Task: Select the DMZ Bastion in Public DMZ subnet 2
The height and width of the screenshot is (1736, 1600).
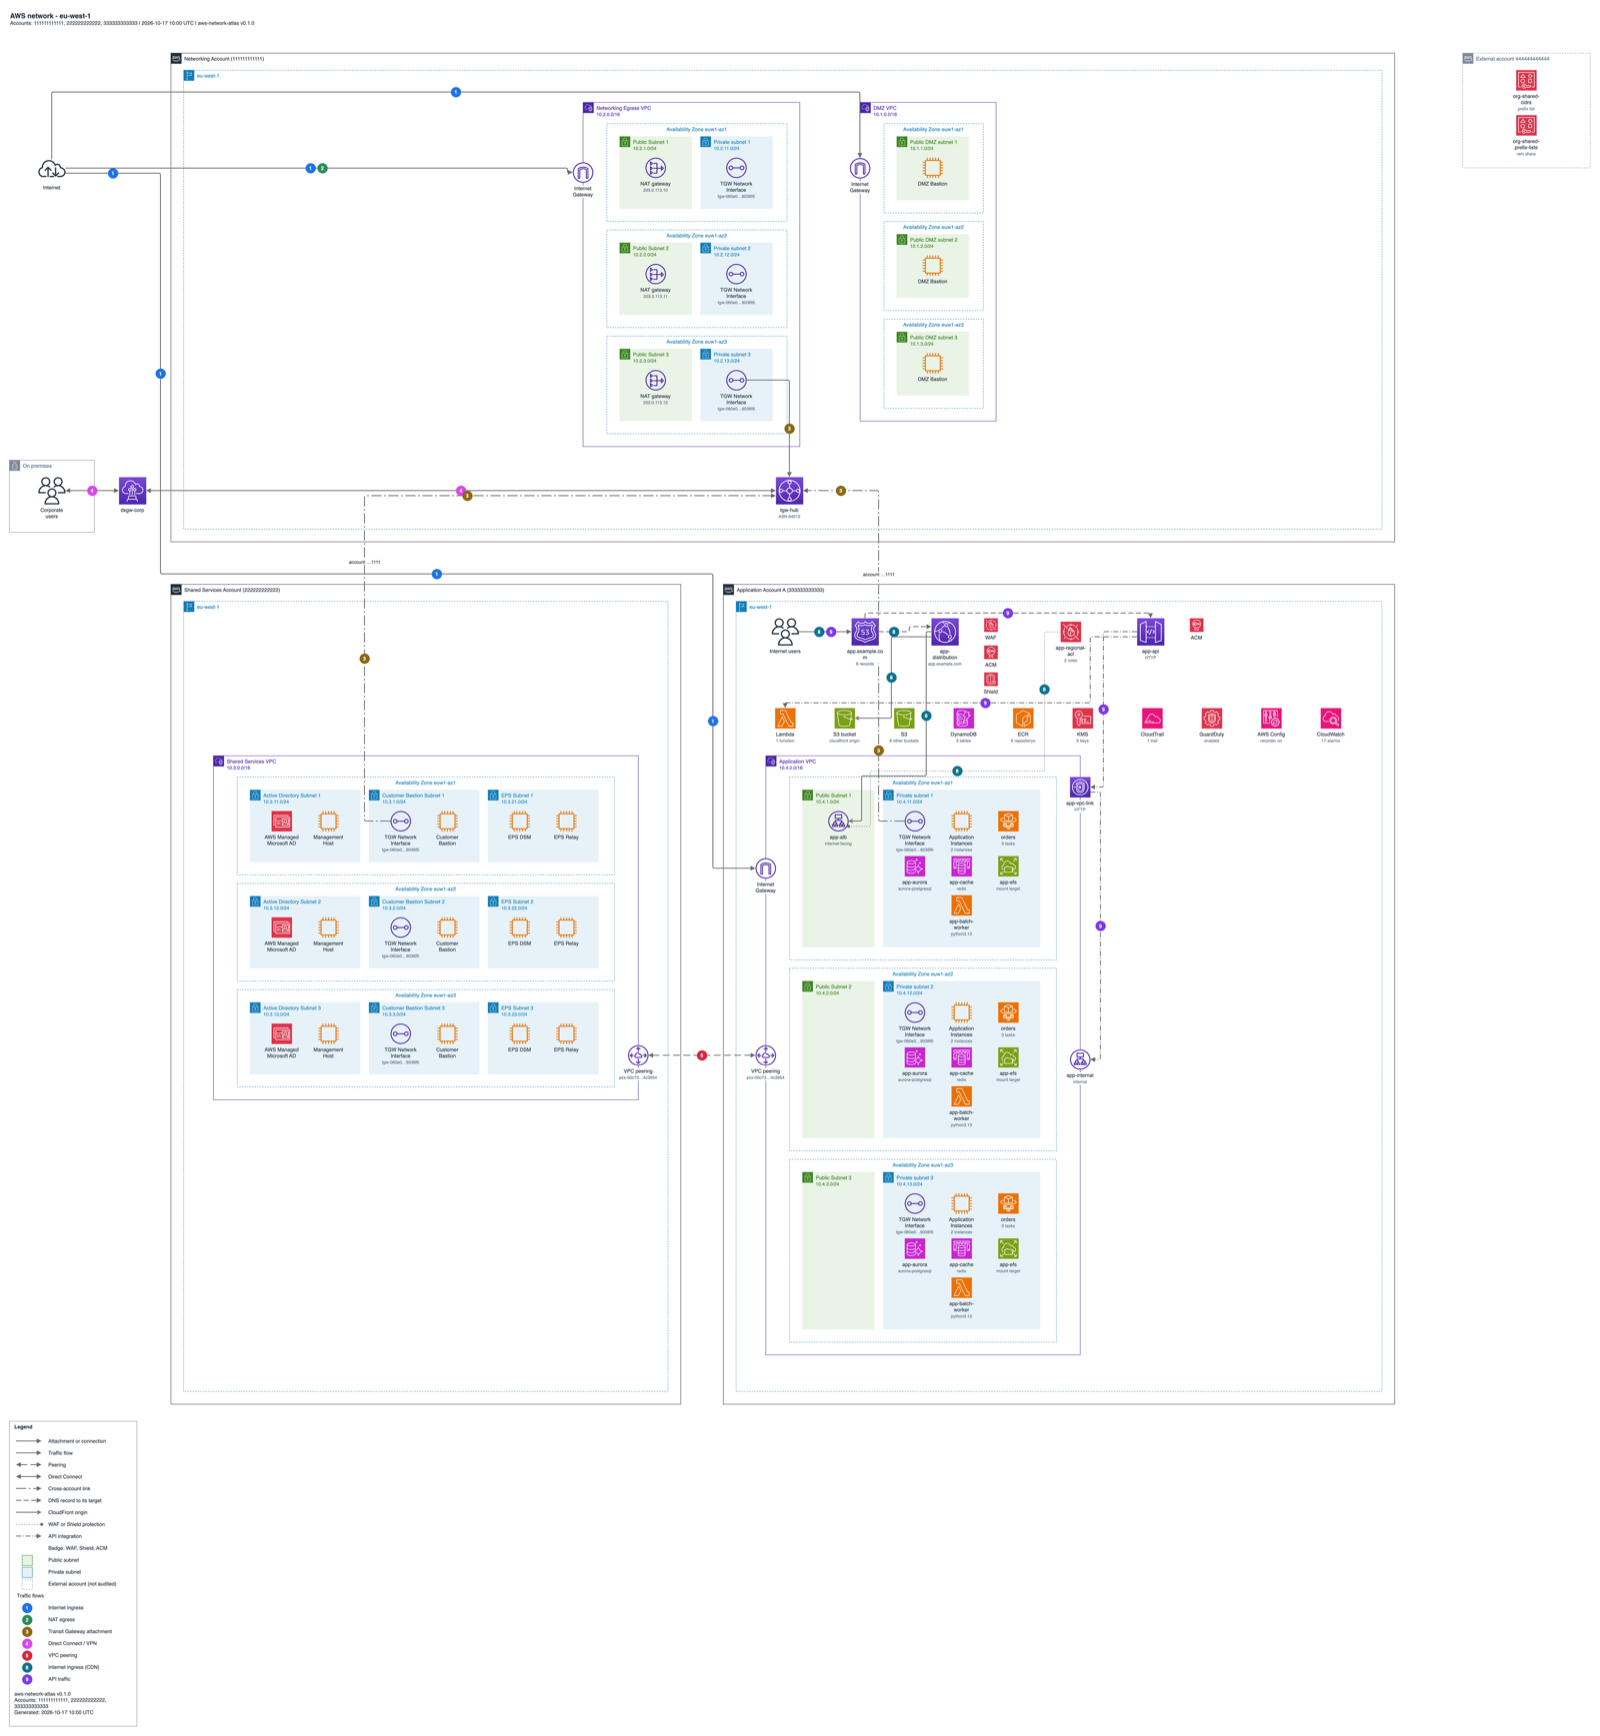Action: pyautogui.click(x=933, y=265)
